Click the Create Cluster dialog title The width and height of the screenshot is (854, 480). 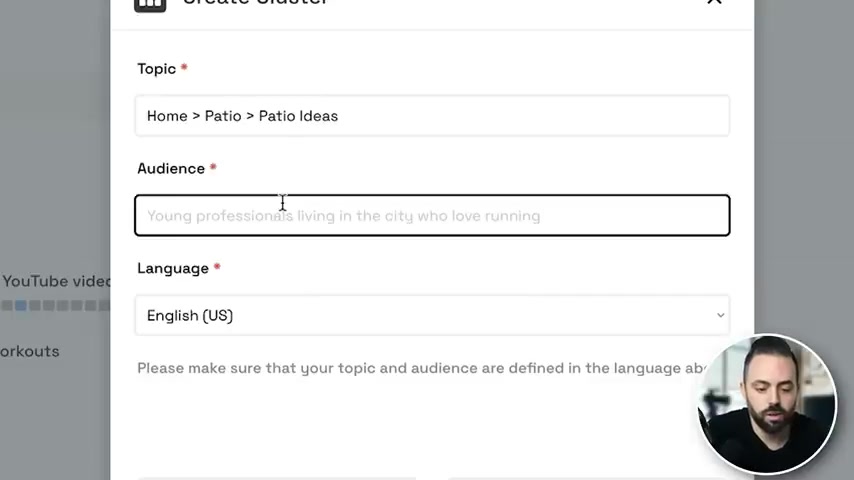coord(255,3)
